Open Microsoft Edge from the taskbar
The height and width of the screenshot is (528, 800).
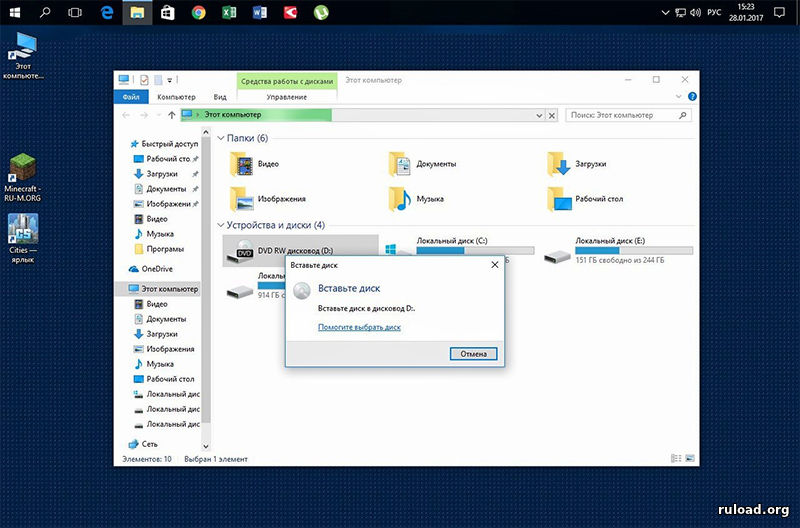coord(107,12)
